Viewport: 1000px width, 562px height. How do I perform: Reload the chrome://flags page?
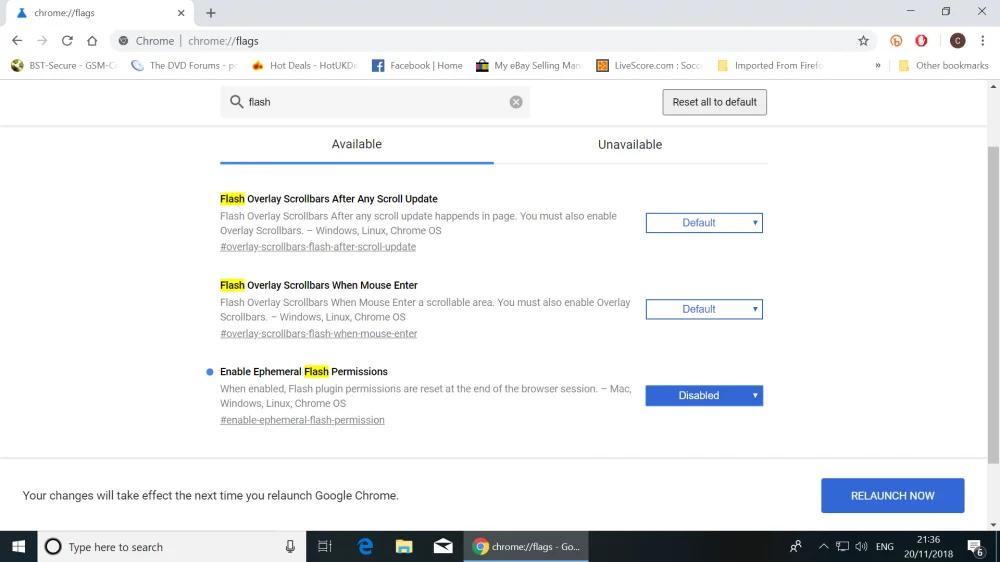coord(67,41)
